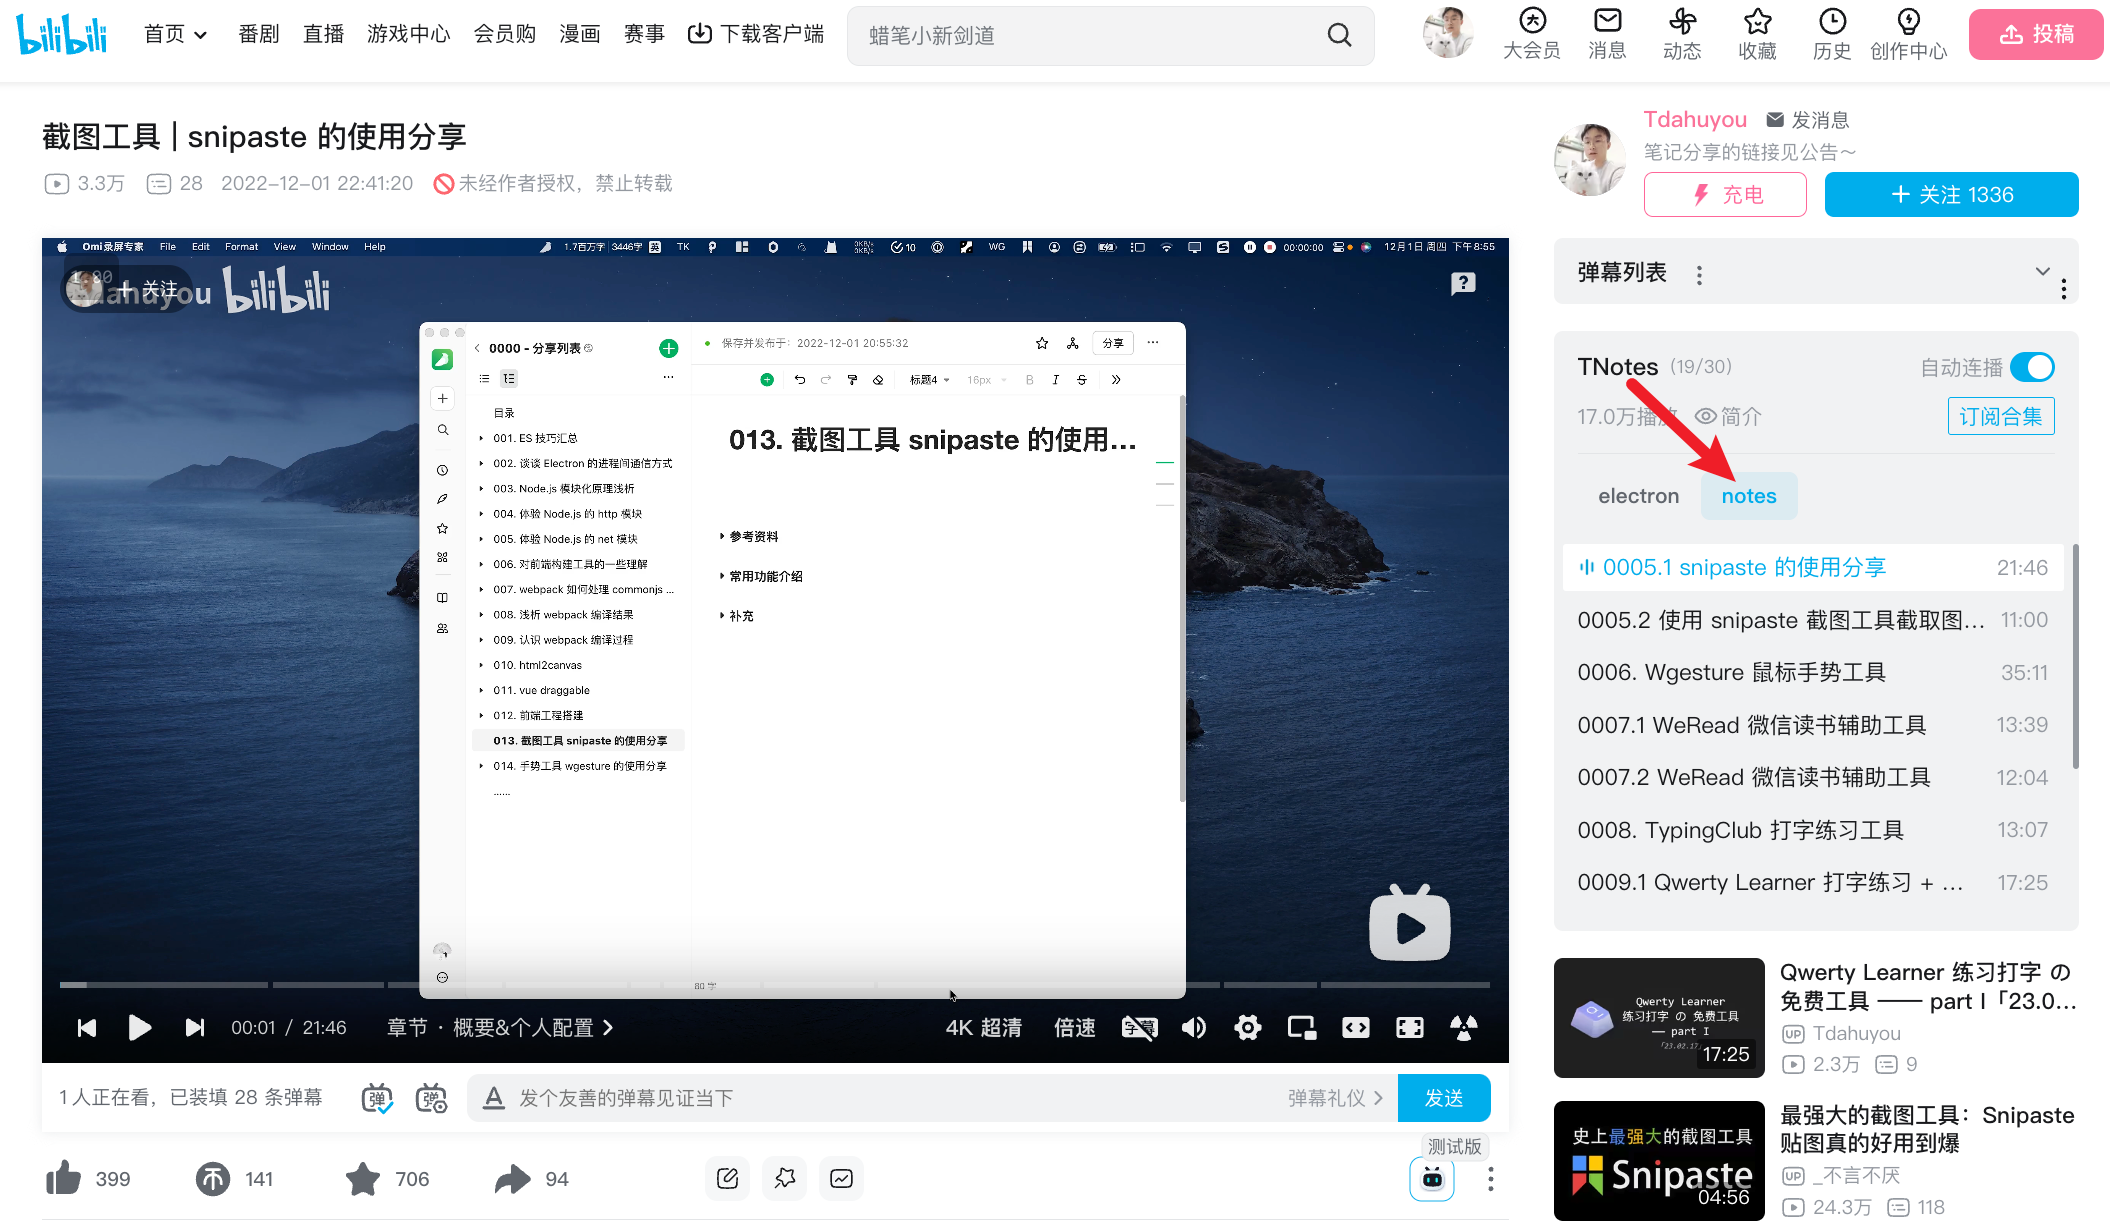The height and width of the screenshot is (1228, 2110).
Task: Enter fullscreen mode
Action: click(1464, 1027)
